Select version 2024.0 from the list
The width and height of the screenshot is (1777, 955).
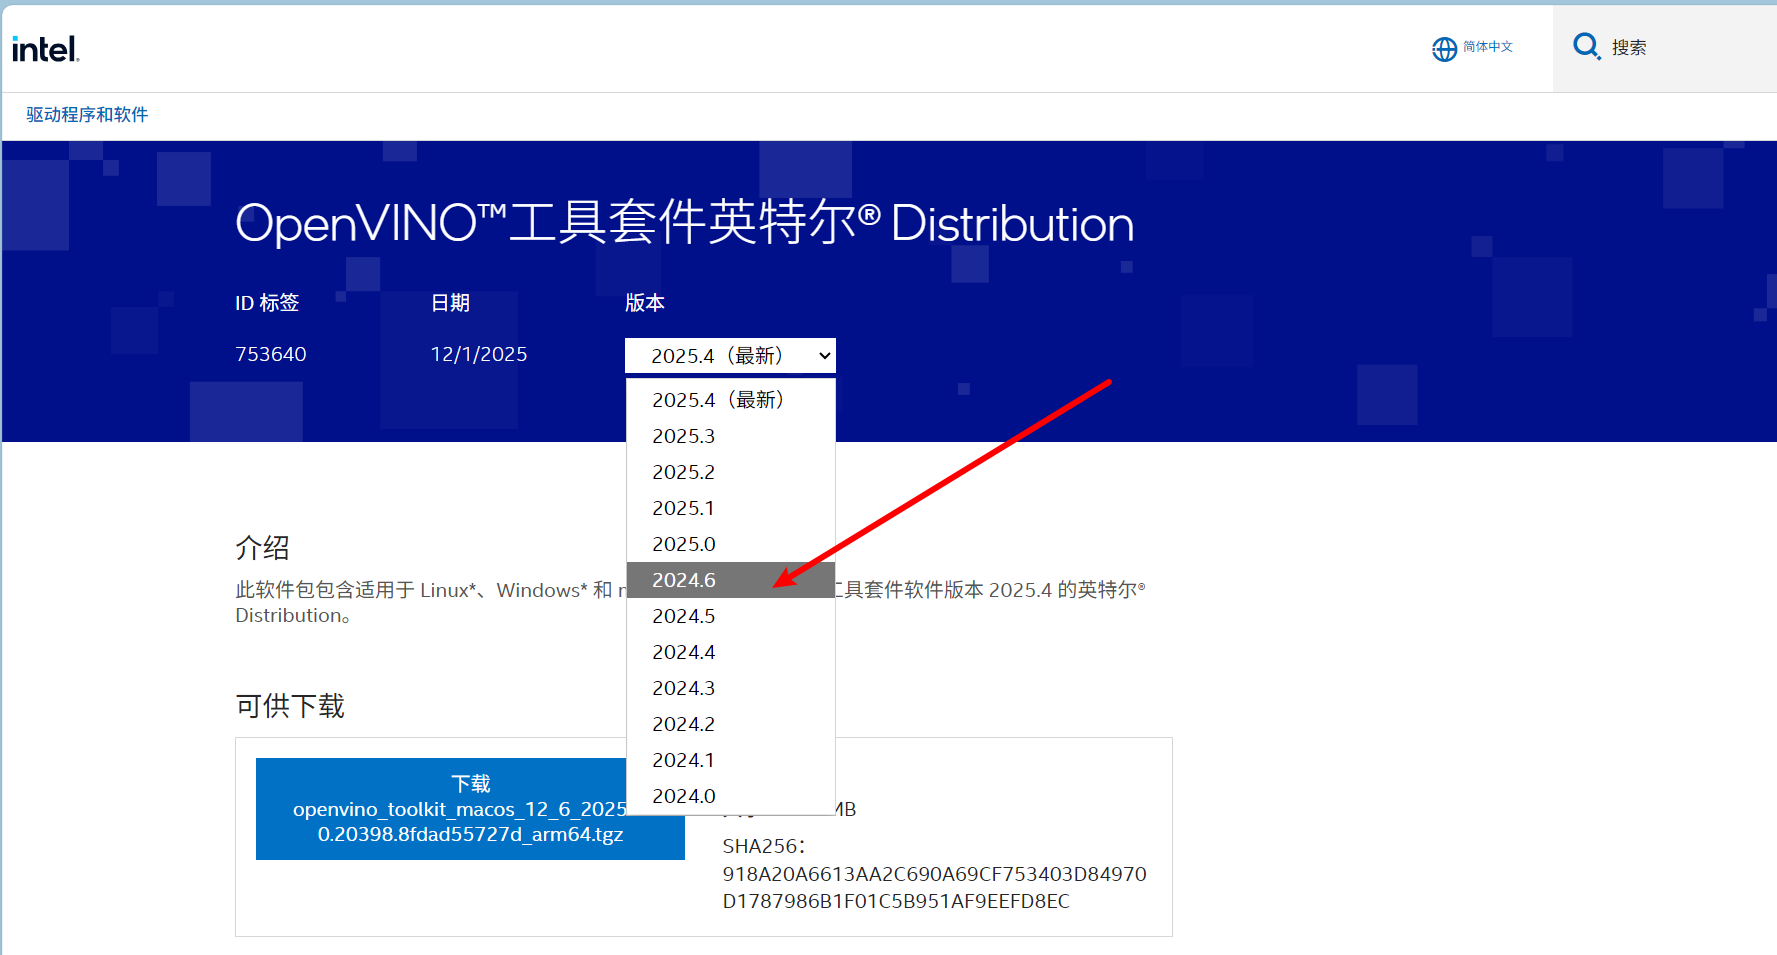point(731,796)
